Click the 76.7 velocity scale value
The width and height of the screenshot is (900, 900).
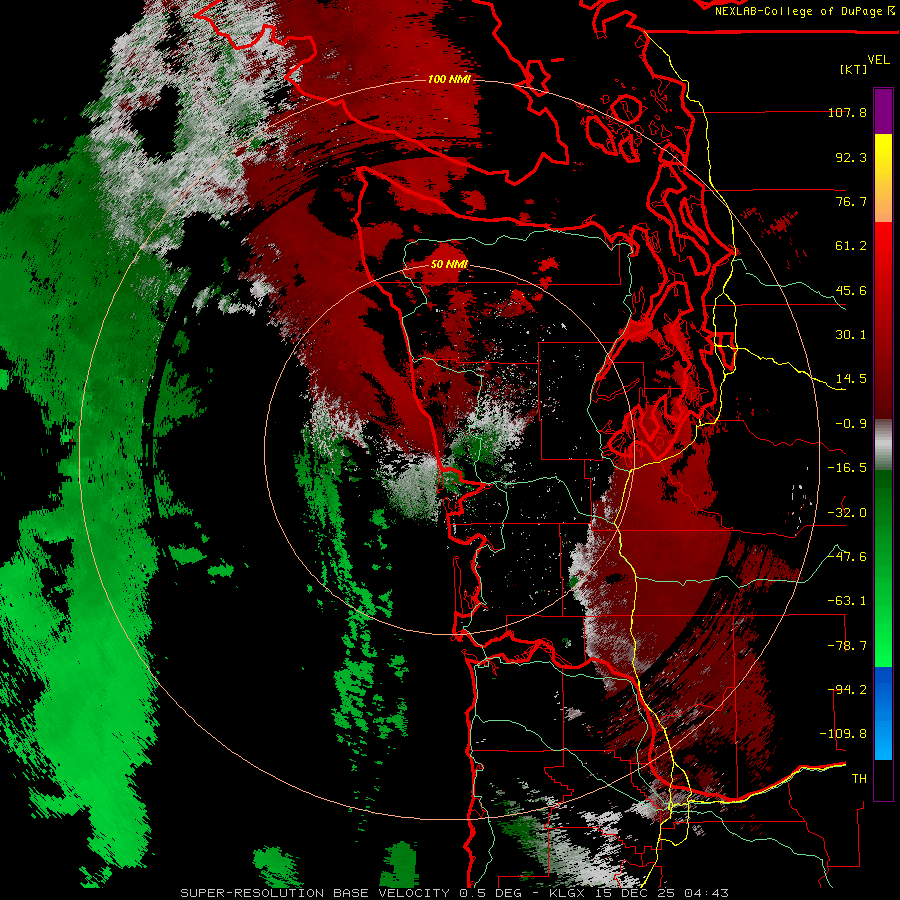pos(851,201)
